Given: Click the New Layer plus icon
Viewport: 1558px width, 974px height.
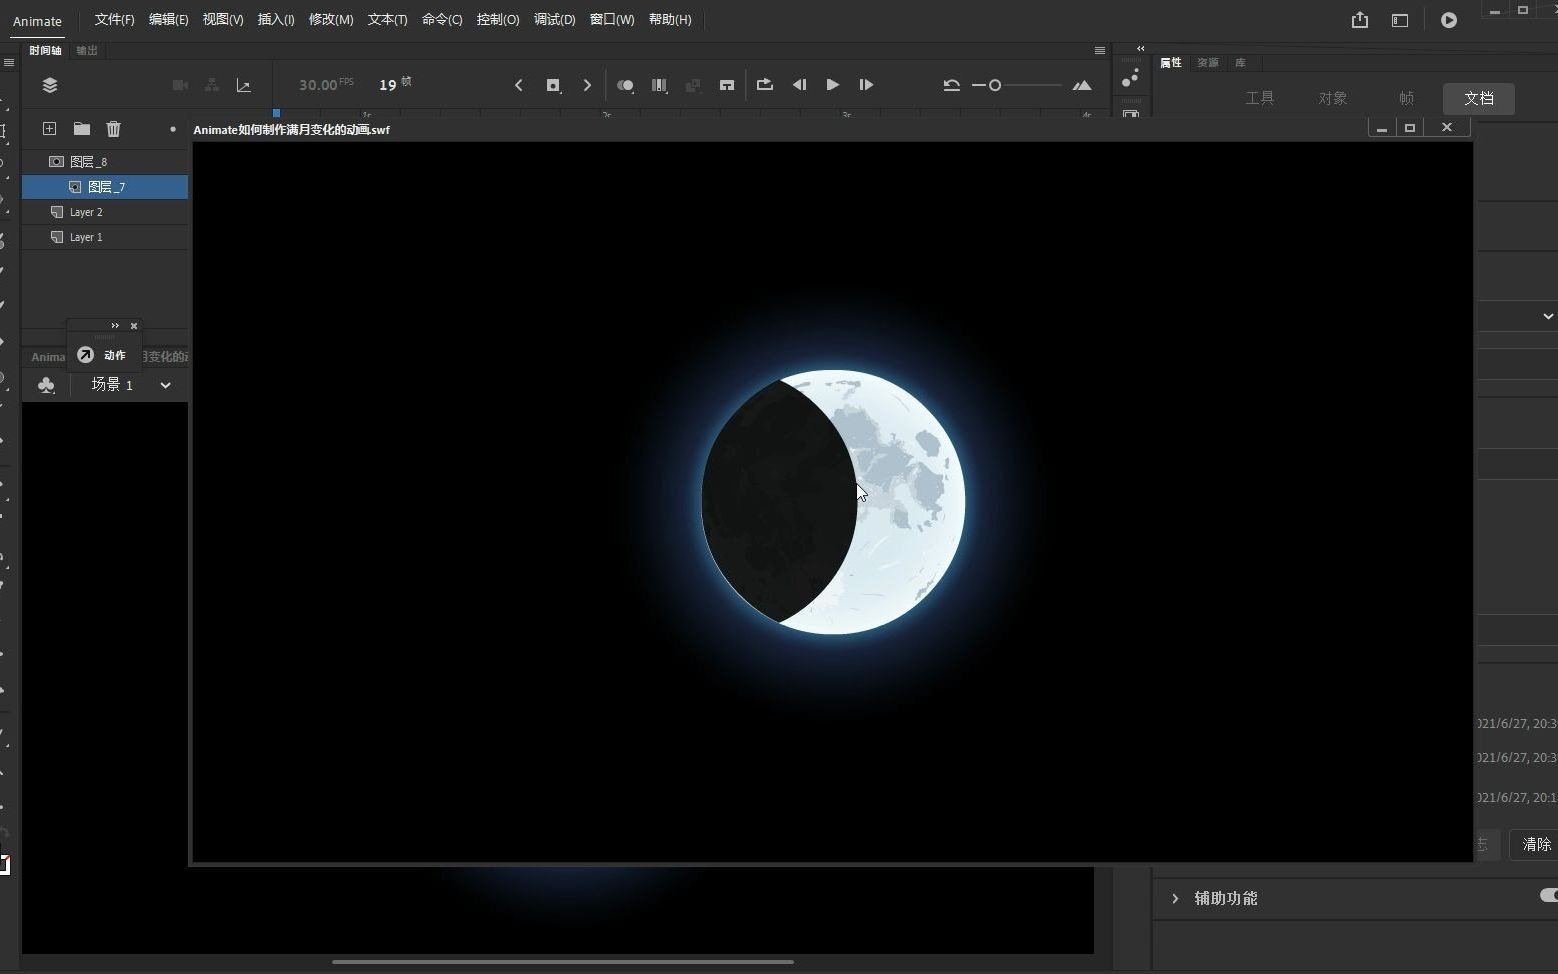Looking at the screenshot, I should (x=49, y=129).
